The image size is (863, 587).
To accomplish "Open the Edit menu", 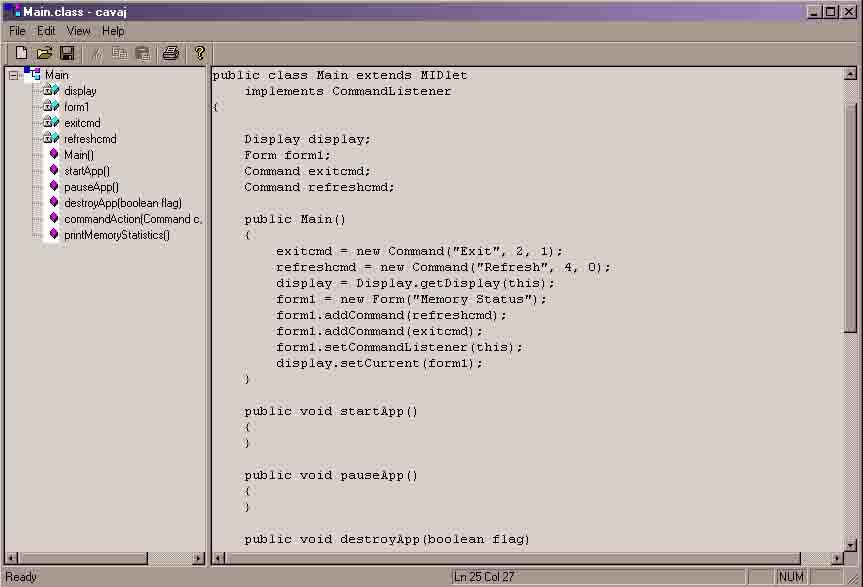I will pyautogui.click(x=46, y=31).
